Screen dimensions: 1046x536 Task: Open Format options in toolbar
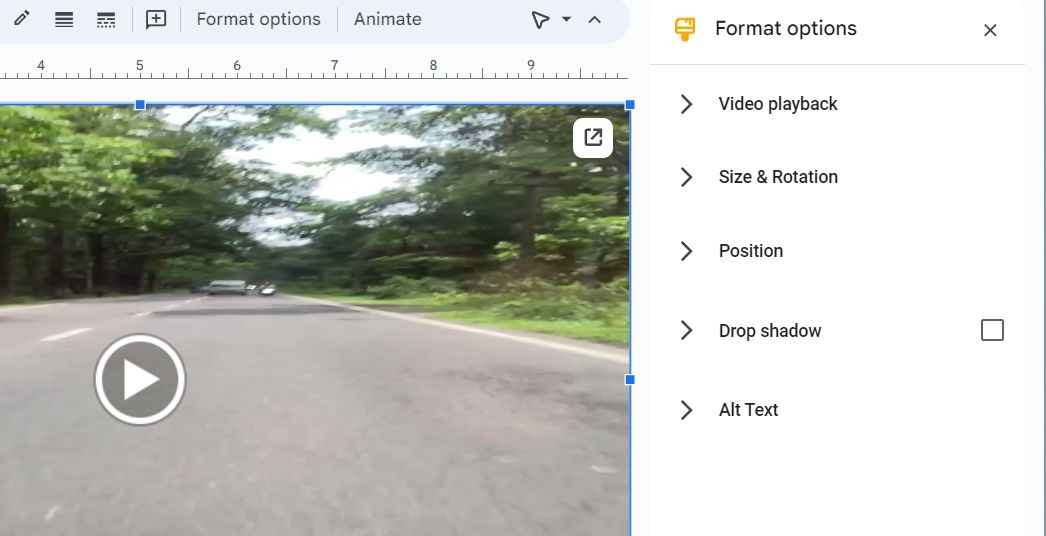(x=258, y=19)
